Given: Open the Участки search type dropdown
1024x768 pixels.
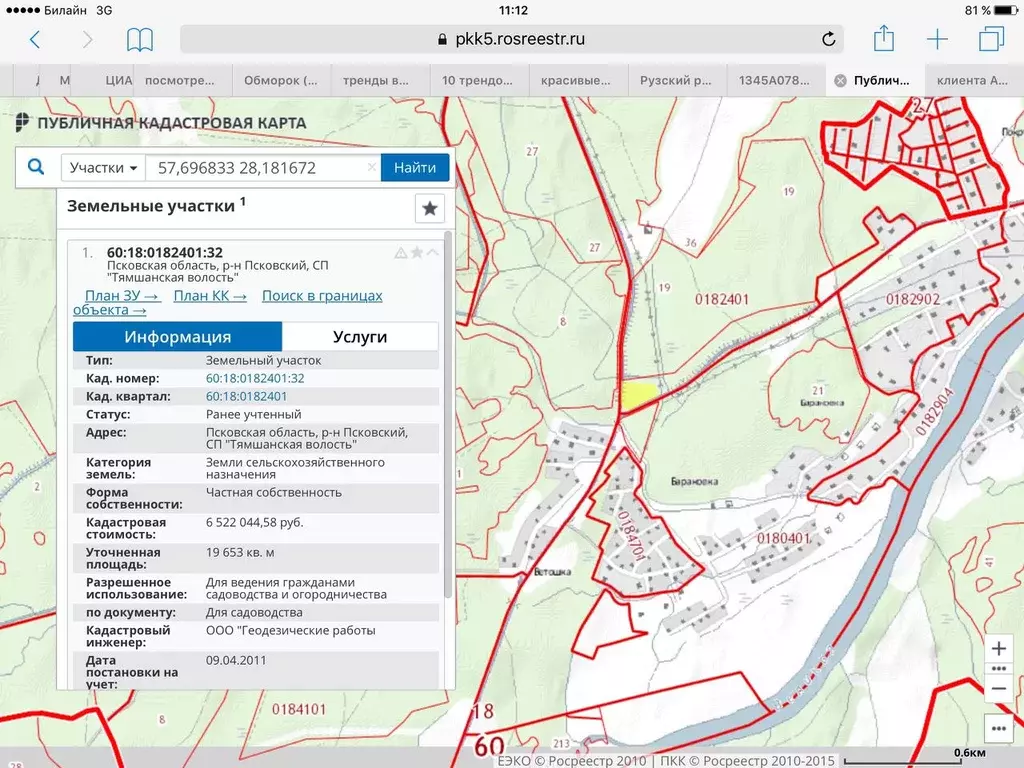Looking at the screenshot, I should [103, 168].
